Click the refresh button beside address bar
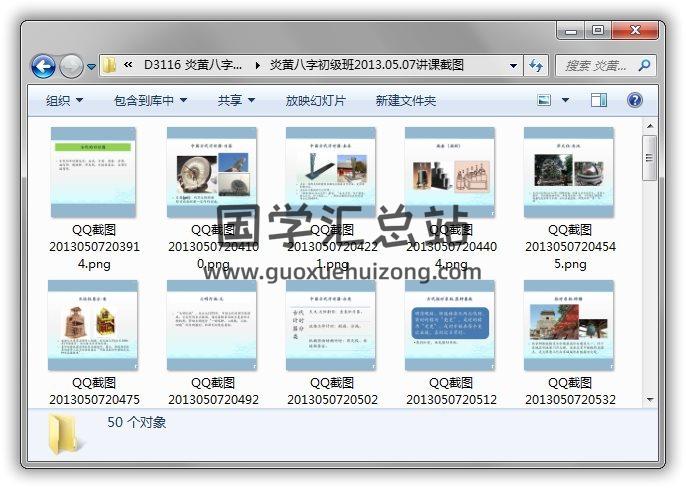The width and height of the screenshot is (686, 489). click(536, 66)
